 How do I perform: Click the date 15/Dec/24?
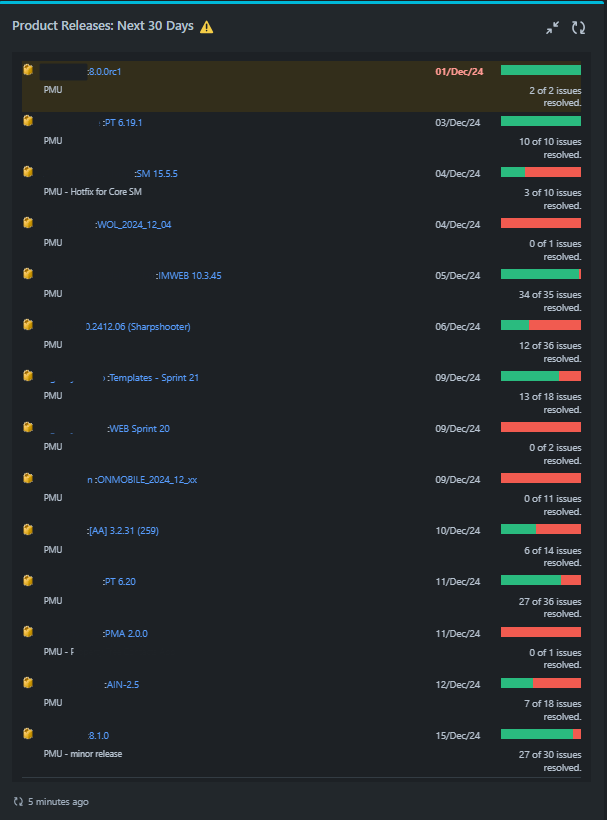457,736
